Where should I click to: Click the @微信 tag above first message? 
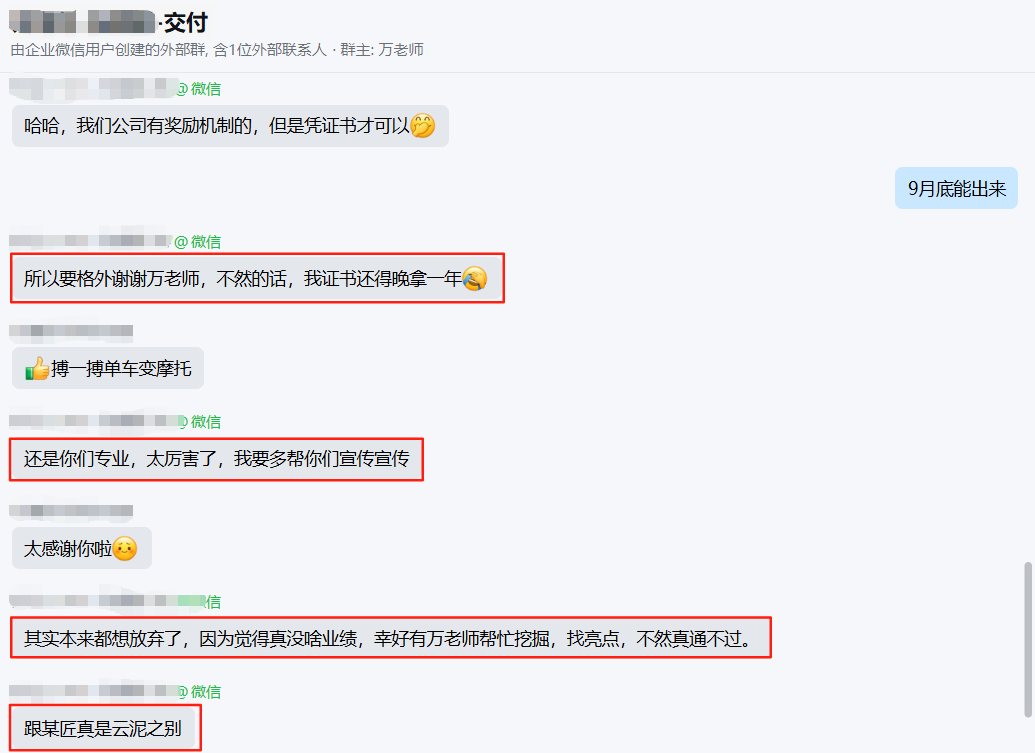click(x=199, y=89)
